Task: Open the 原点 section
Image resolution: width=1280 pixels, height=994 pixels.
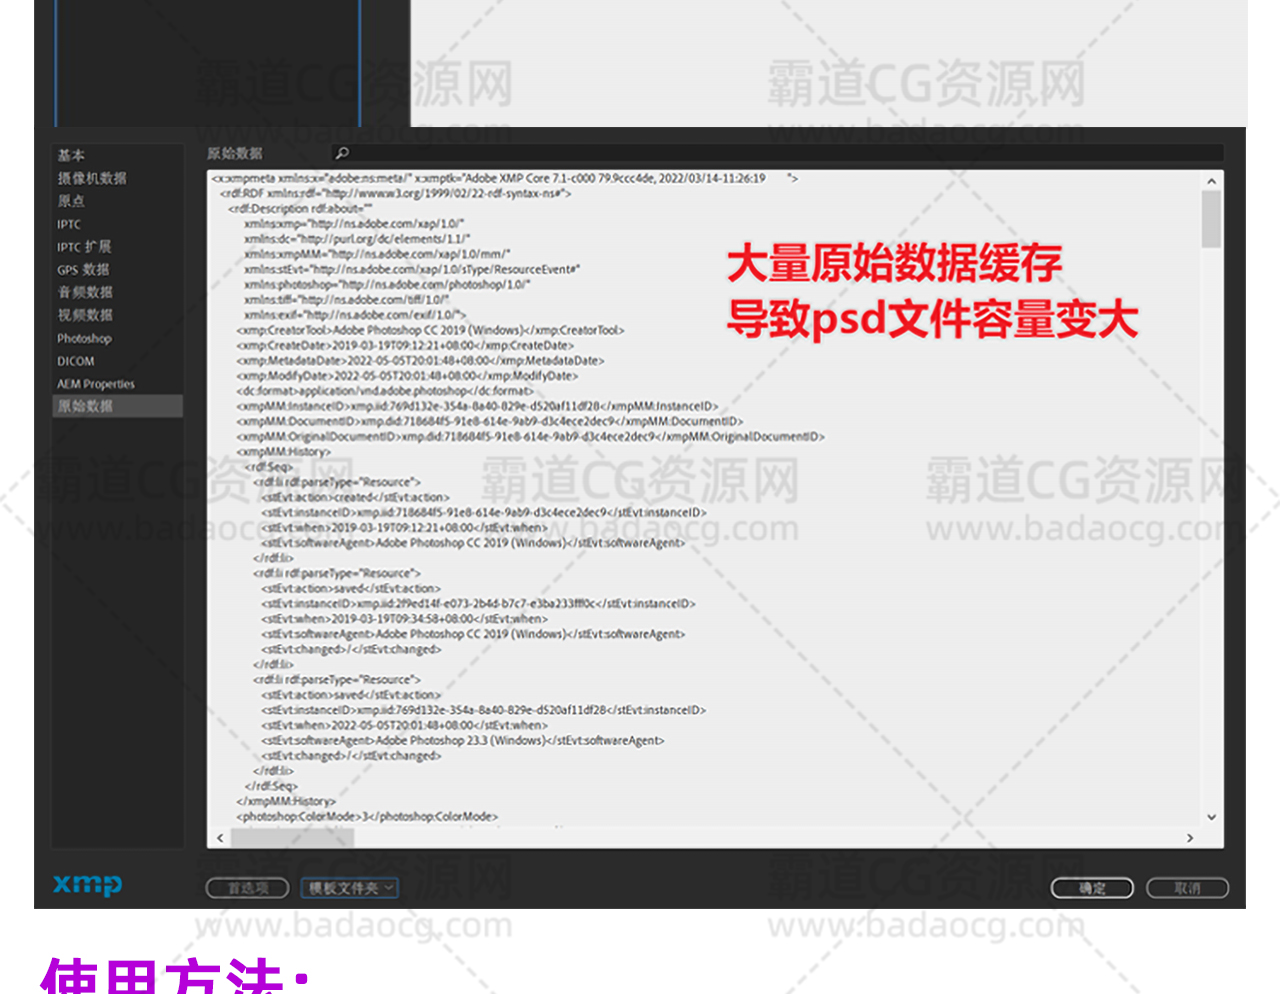Action: tap(71, 201)
